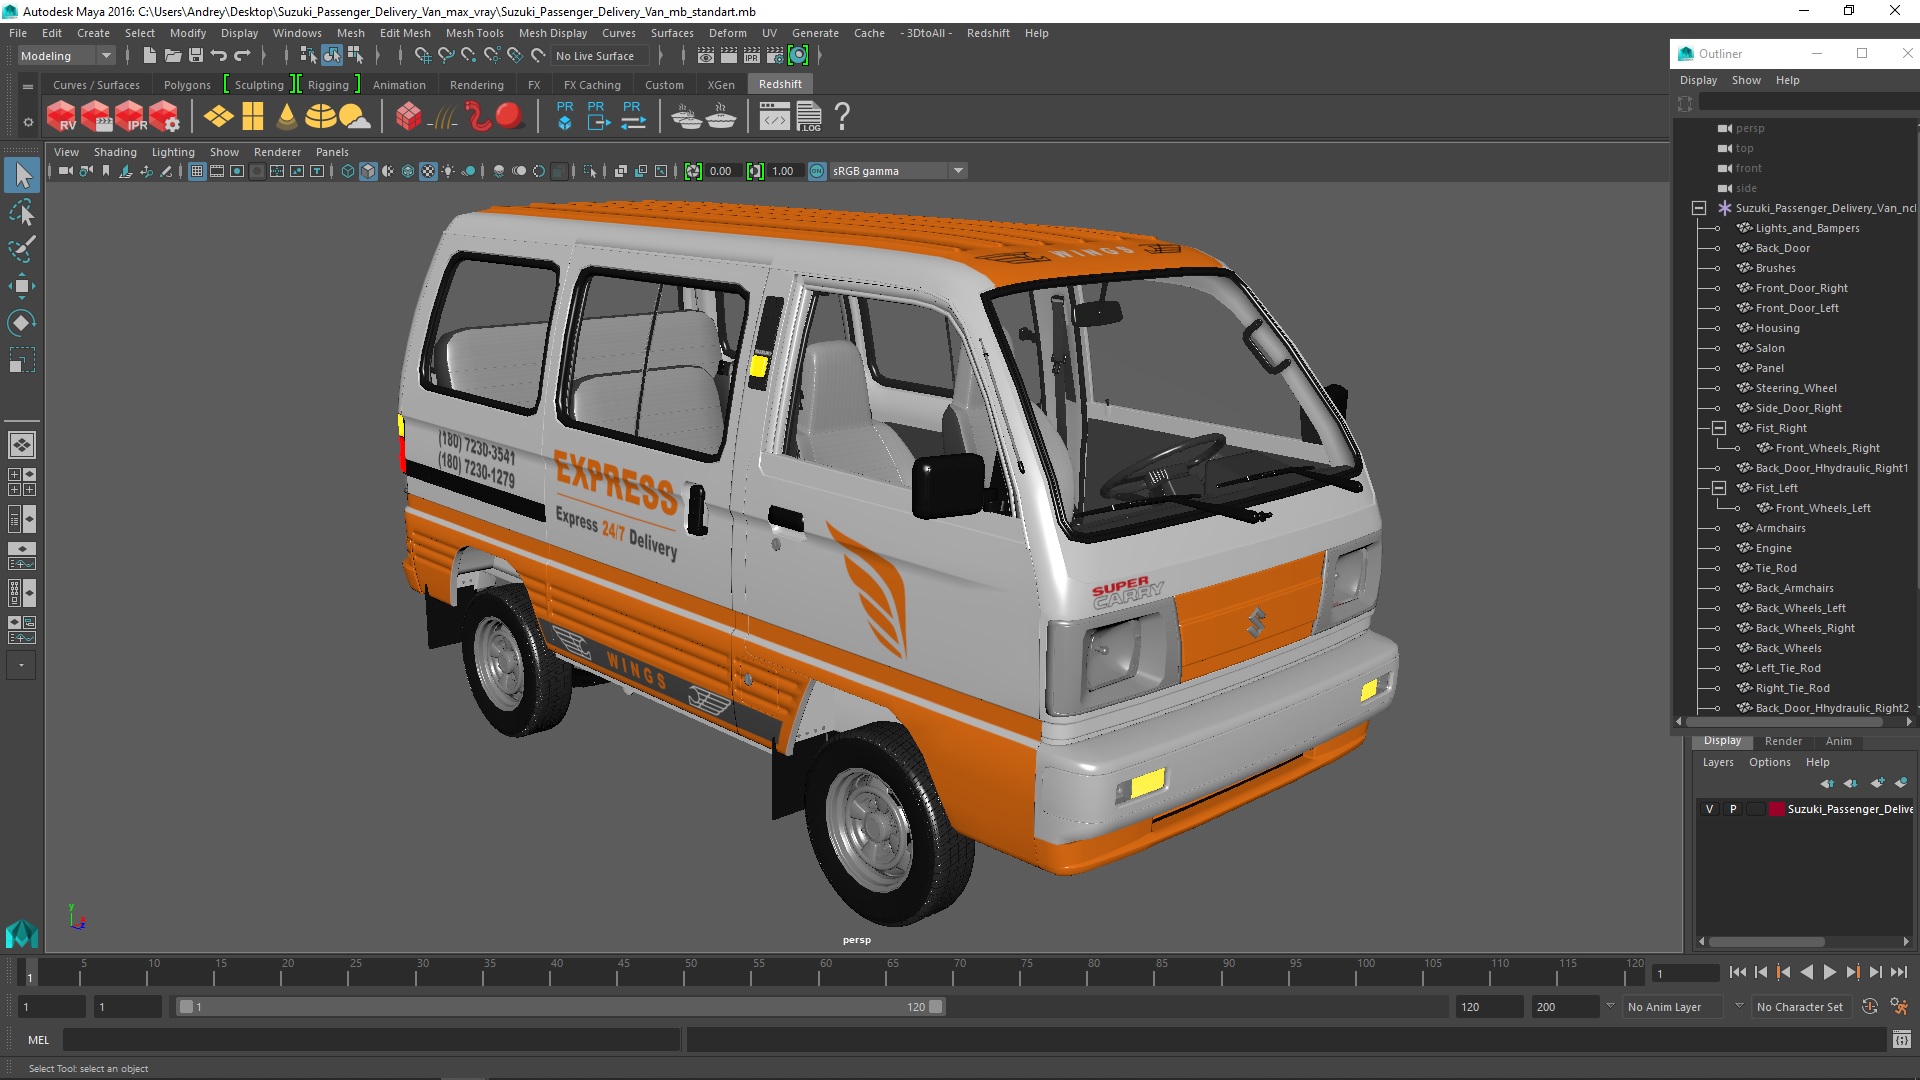
Task: Open the Layers menu in layer editor
Action: pyautogui.click(x=1718, y=762)
